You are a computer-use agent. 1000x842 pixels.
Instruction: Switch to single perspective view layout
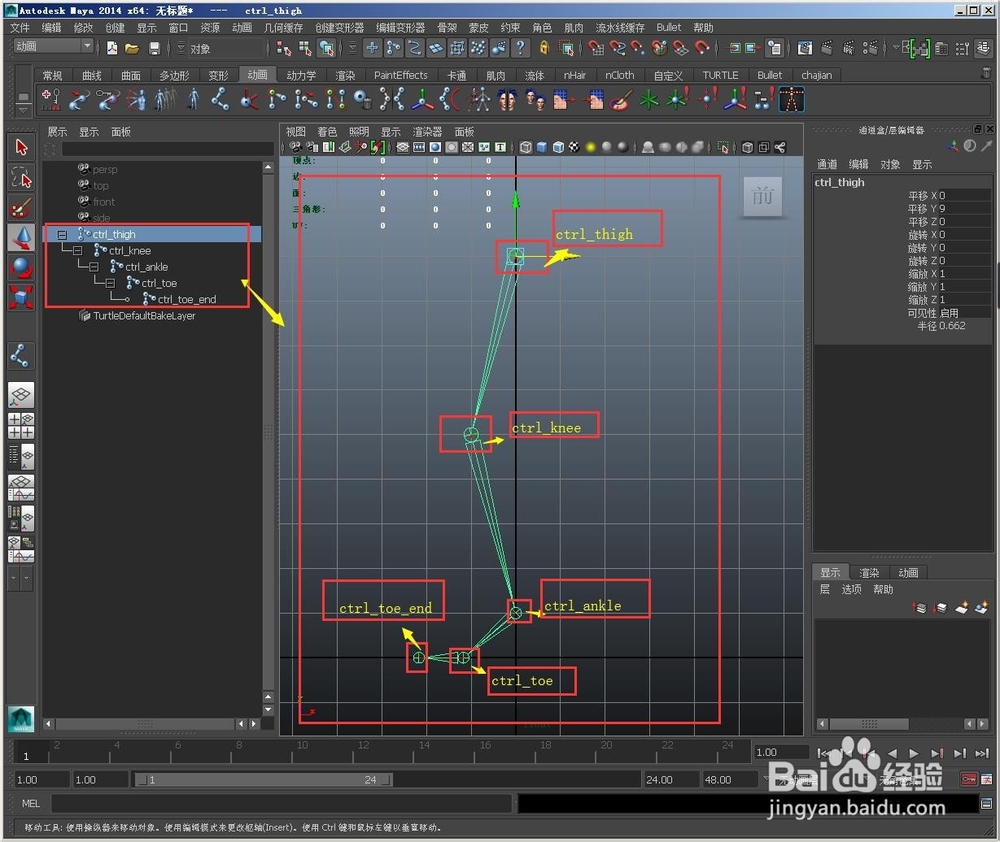click(x=21, y=395)
